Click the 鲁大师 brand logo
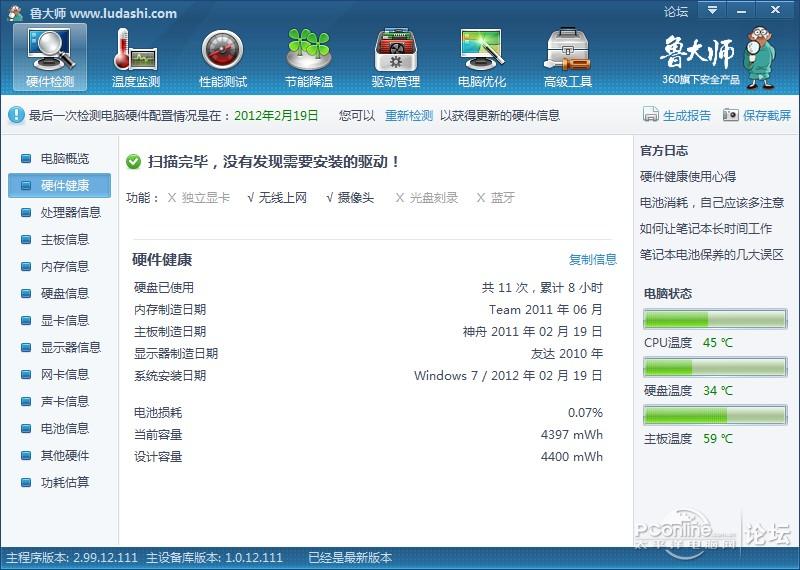The height and width of the screenshot is (570, 800). coord(698,52)
